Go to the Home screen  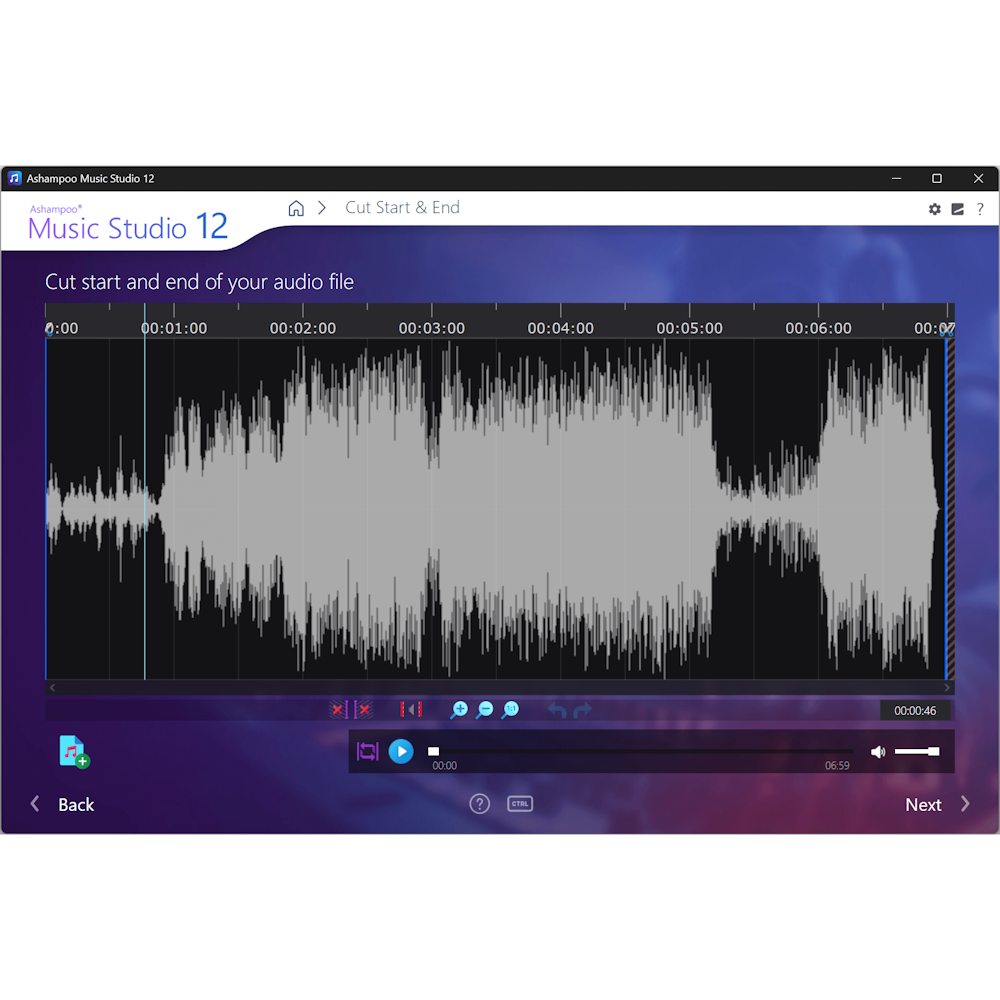[296, 209]
